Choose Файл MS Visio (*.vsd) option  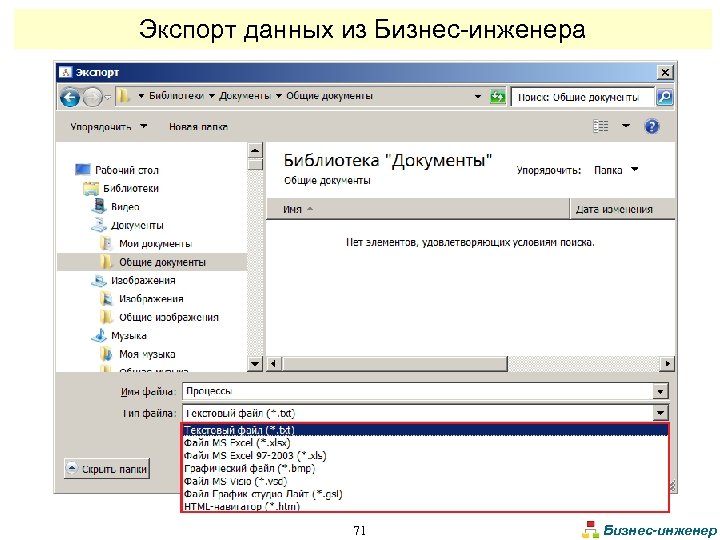(x=425, y=481)
